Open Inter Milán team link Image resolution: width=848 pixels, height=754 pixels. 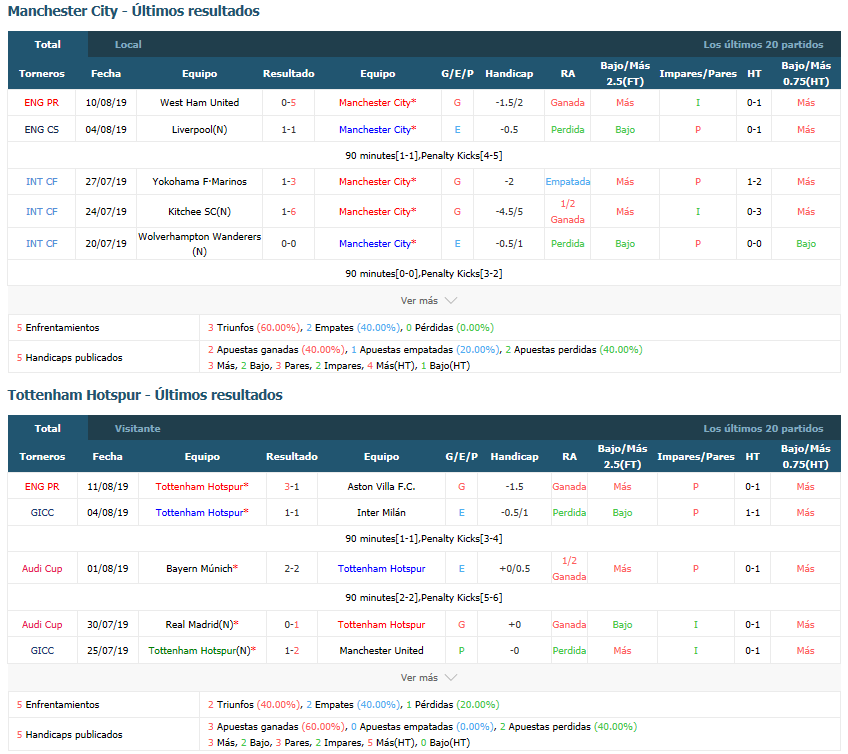click(381, 513)
